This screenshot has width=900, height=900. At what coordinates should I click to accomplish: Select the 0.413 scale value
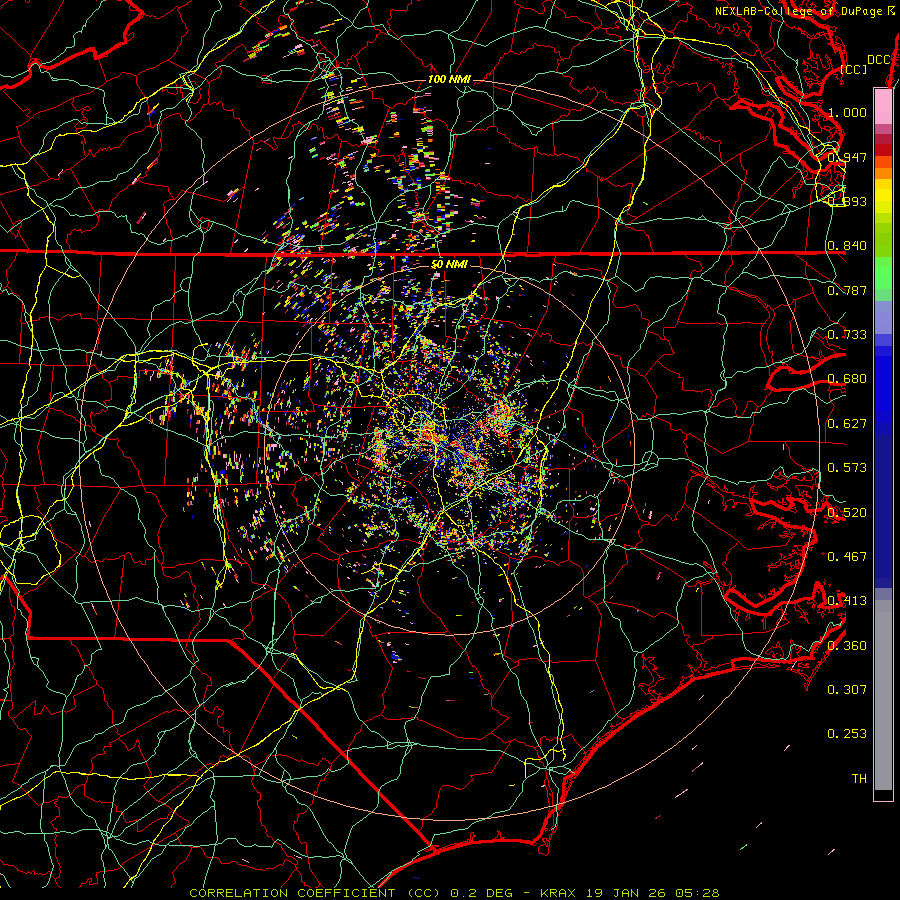847,601
